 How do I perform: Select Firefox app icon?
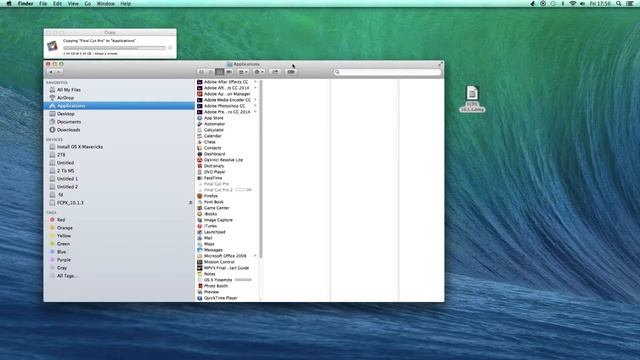coord(200,196)
